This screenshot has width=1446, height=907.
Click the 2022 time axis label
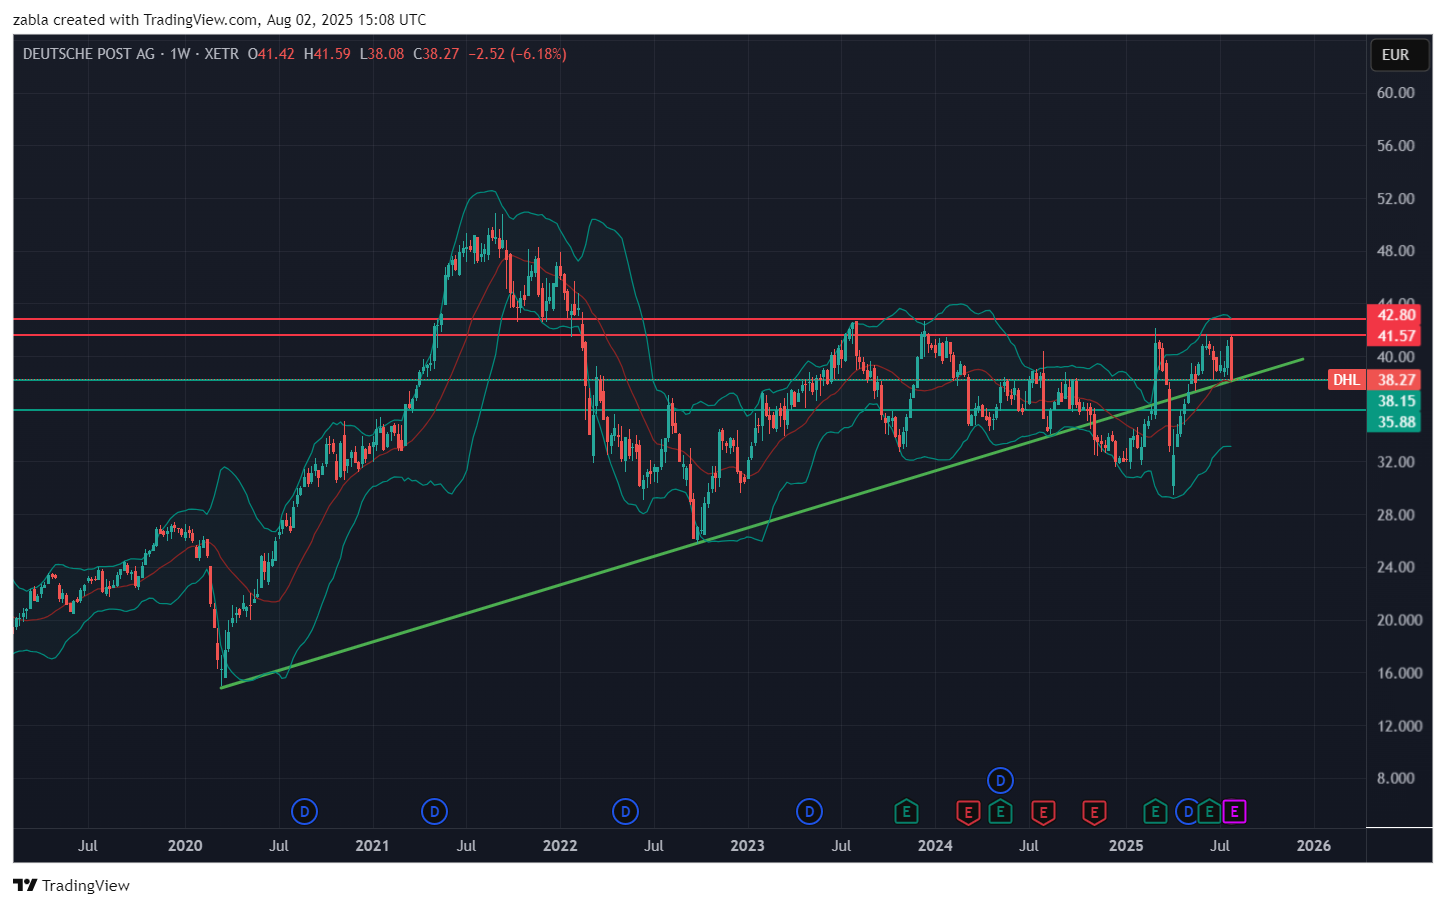(560, 846)
